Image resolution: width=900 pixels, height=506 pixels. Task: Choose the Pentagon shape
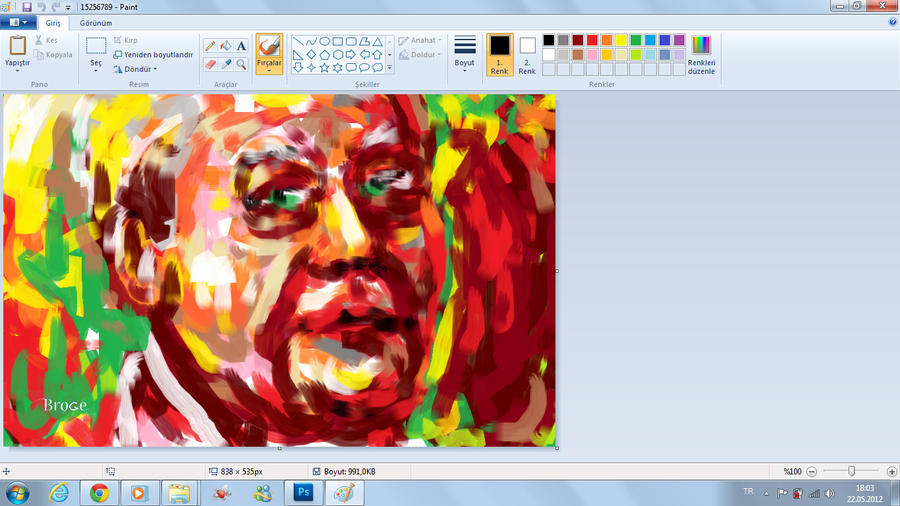324,55
